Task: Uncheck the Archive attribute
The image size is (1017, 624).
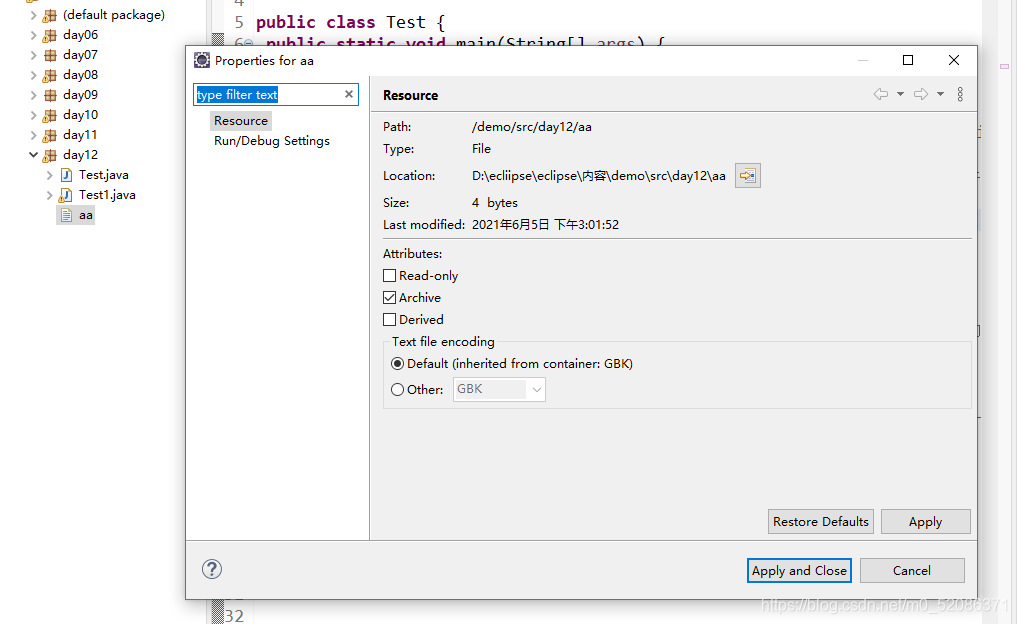Action: click(x=390, y=297)
